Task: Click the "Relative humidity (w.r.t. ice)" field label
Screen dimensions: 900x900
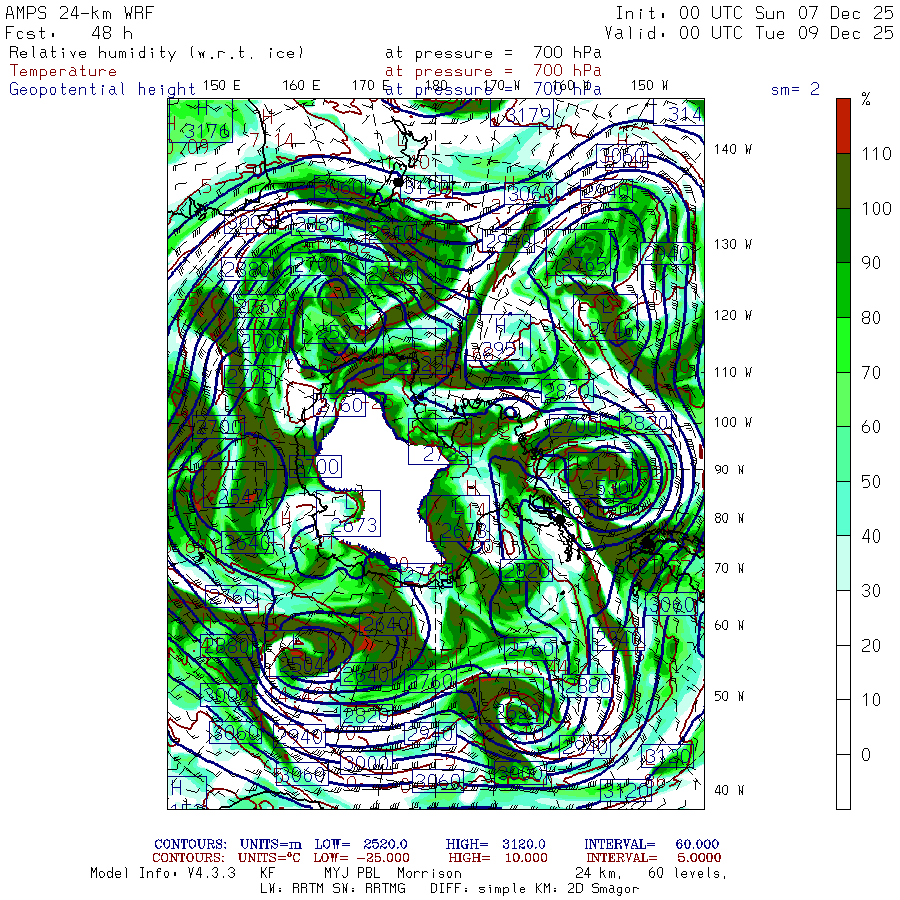Action: (x=156, y=53)
